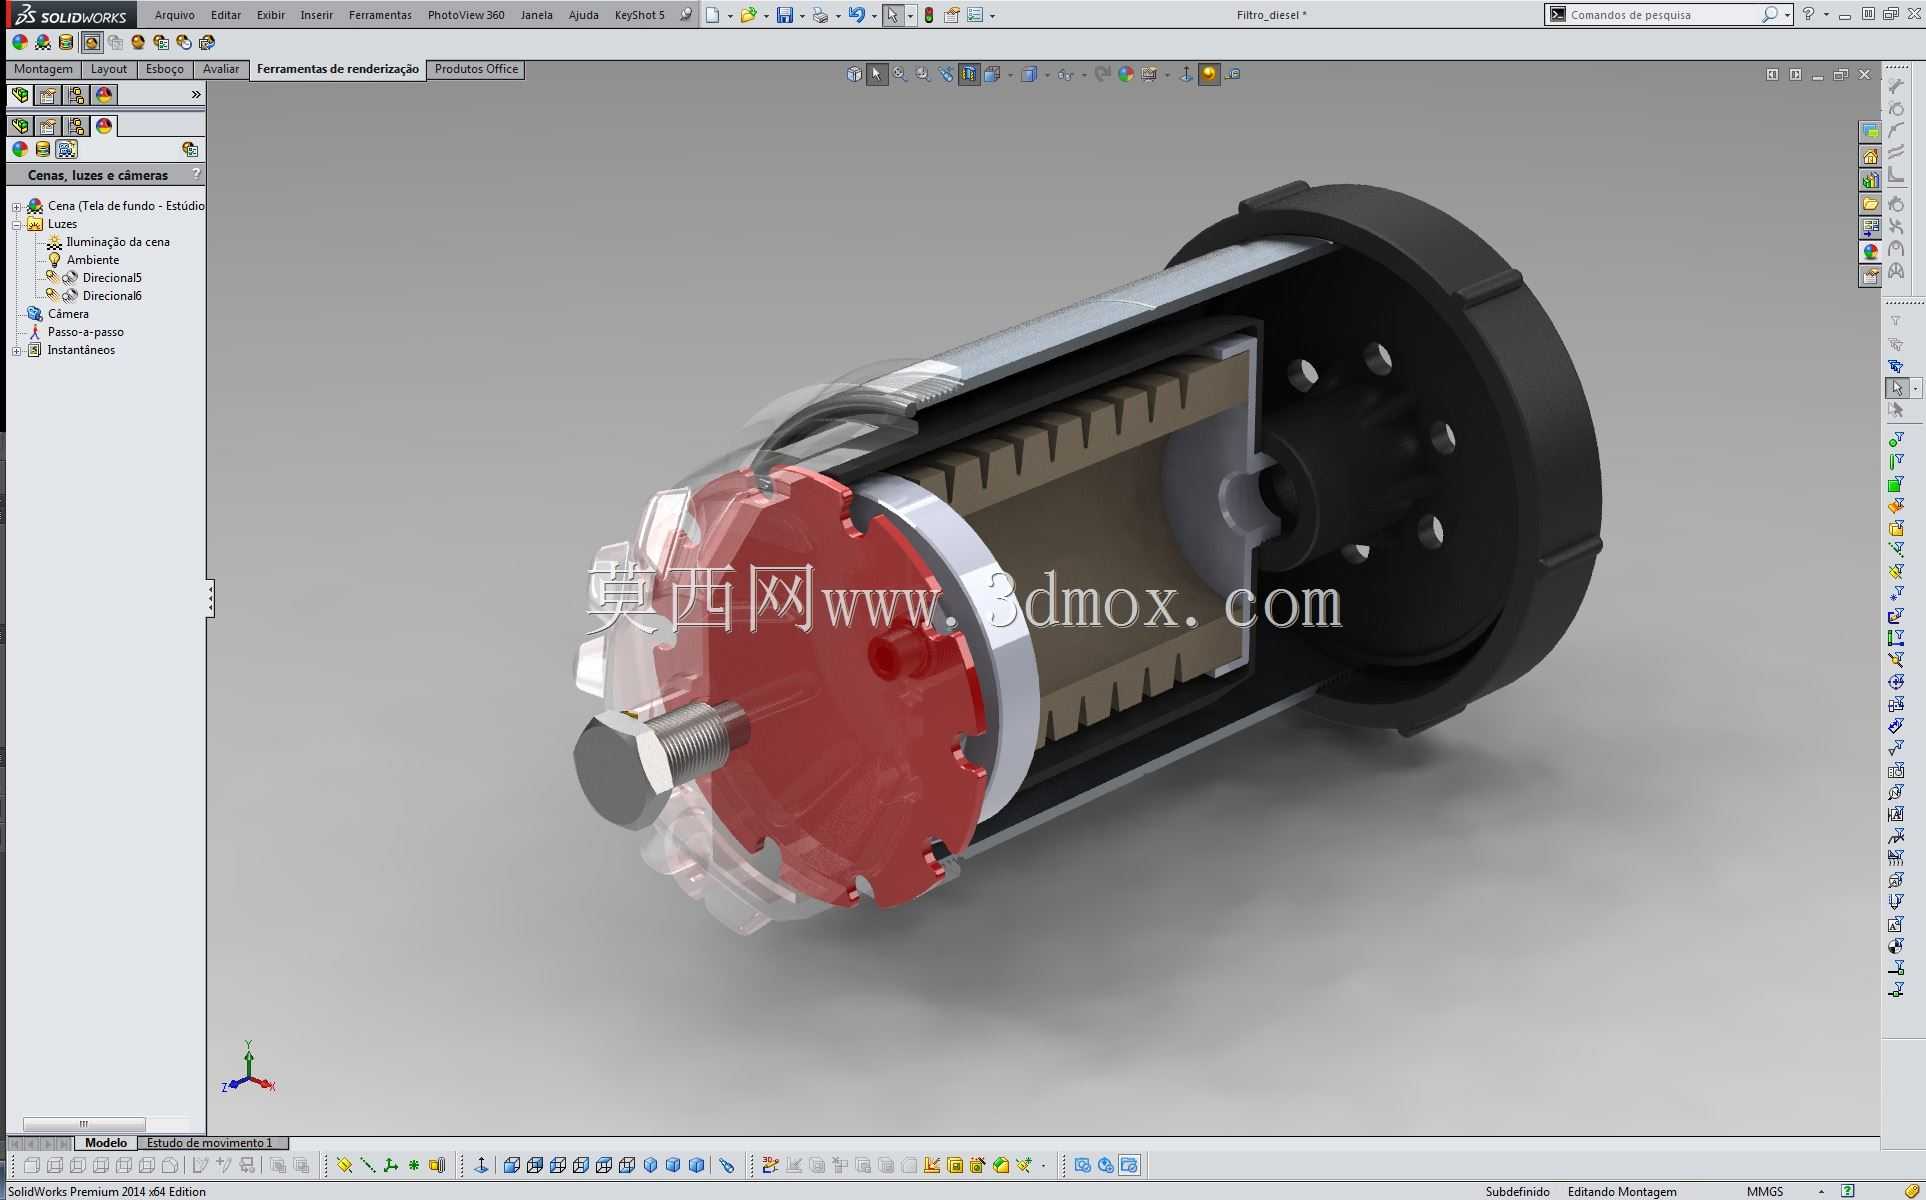Click the pin icon after KeyShot 5
Image resolution: width=1926 pixels, height=1200 pixels.
click(x=685, y=15)
